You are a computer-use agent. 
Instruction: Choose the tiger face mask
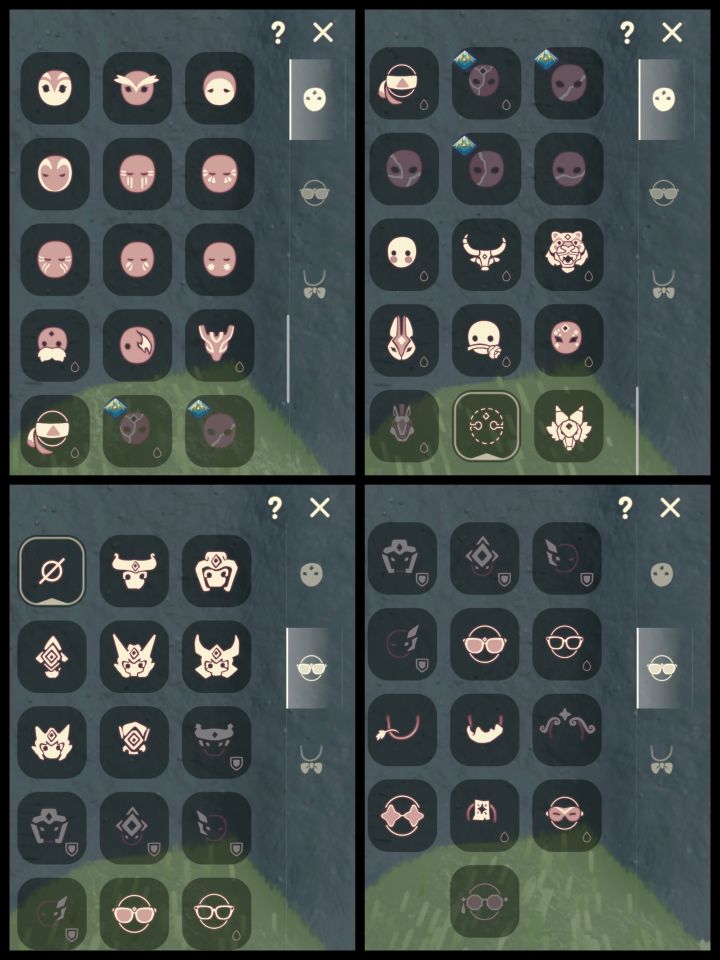click(568, 255)
